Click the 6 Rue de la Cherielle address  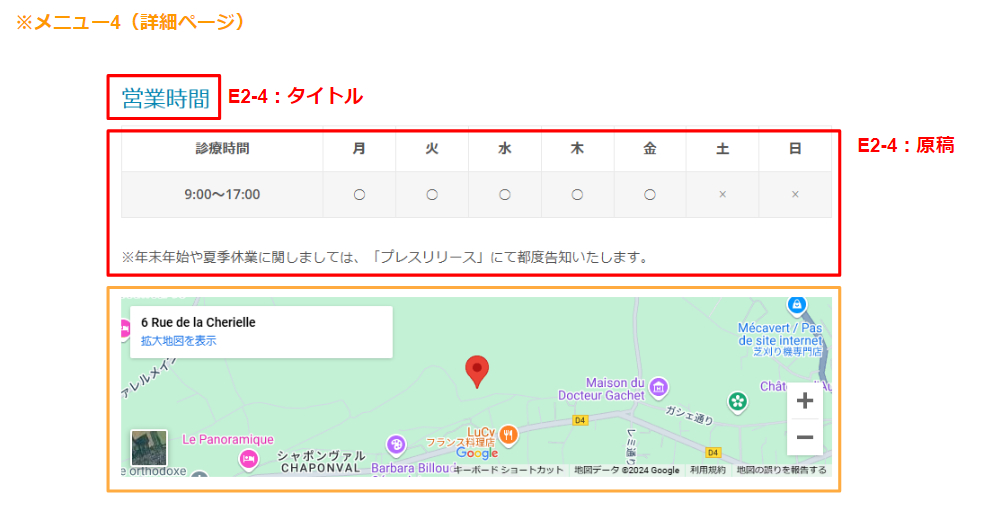pyautogui.click(x=198, y=323)
